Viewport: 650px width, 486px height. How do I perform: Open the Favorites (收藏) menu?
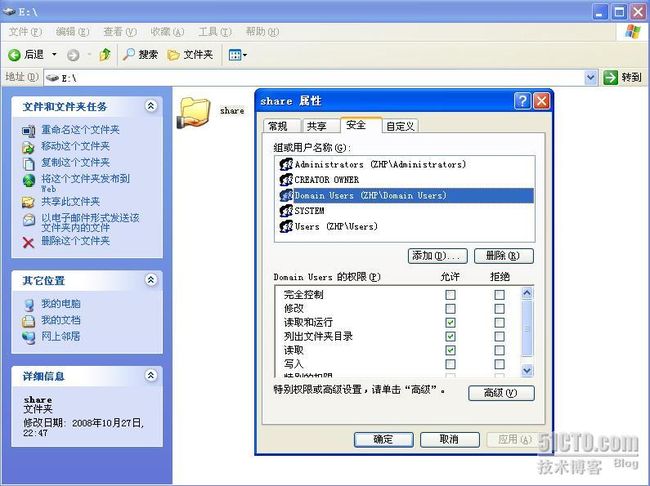click(167, 32)
